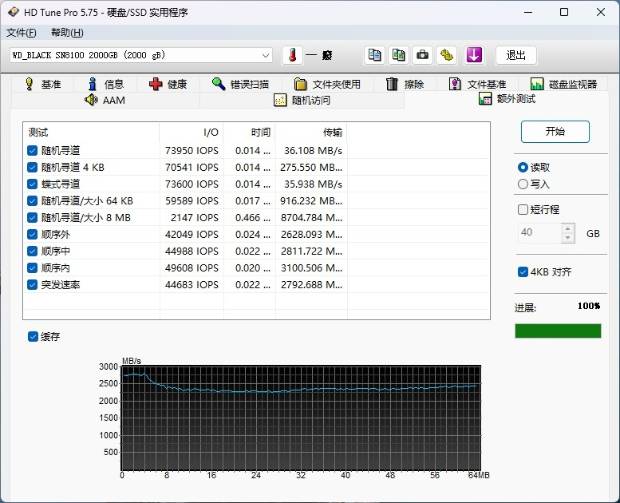The image size is (620, 503).
Task: Click the purple download arrow icon
Action: click(x=474, y=55)
